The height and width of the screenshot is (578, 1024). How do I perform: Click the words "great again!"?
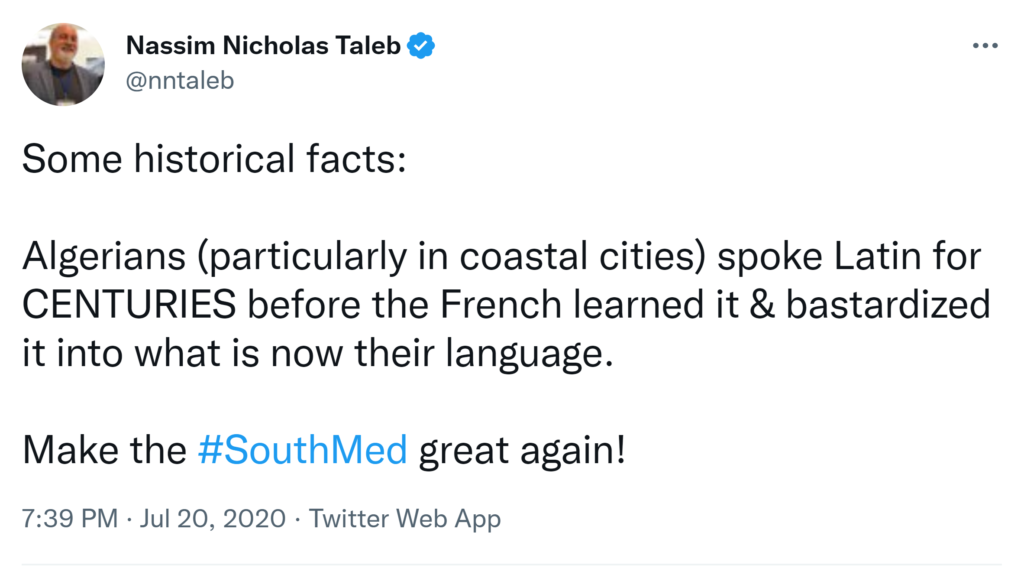point(522,450)
